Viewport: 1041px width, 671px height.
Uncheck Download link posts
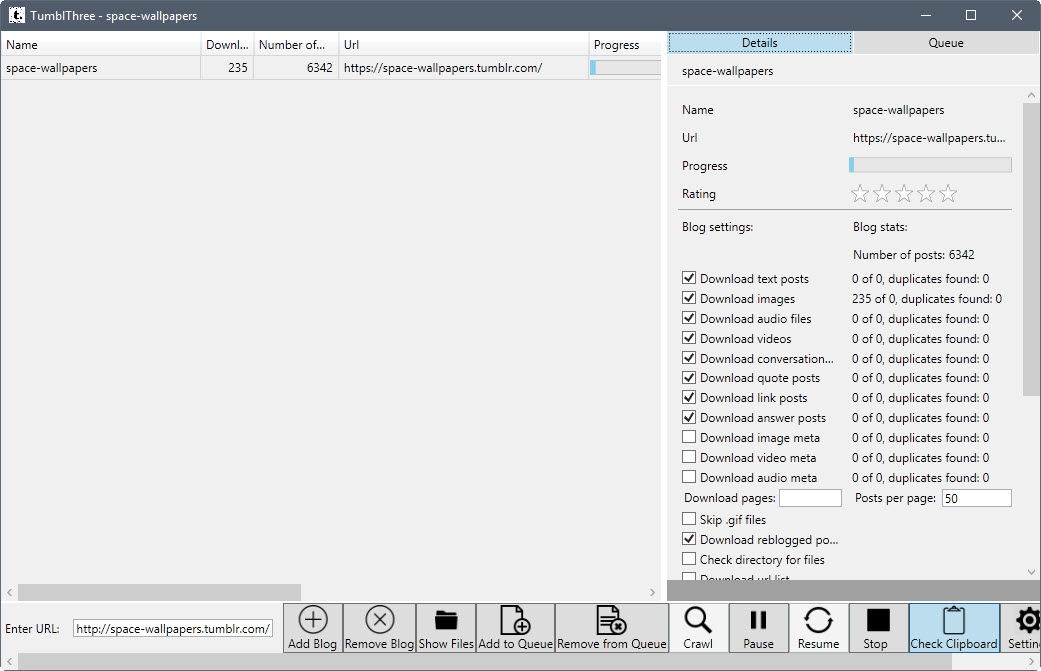coord(689,397)
